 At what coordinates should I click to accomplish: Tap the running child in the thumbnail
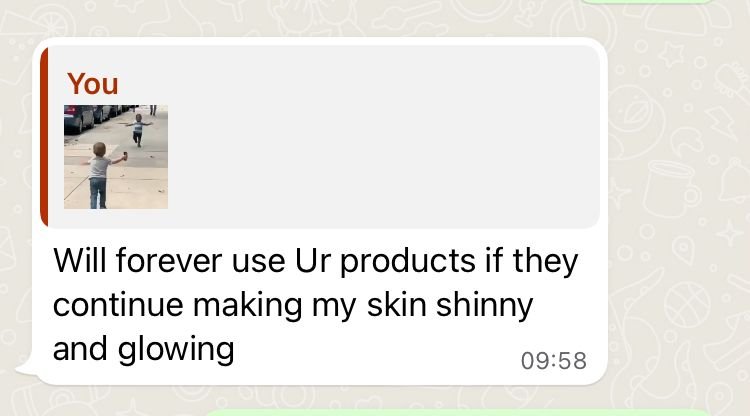click(138, 130)
